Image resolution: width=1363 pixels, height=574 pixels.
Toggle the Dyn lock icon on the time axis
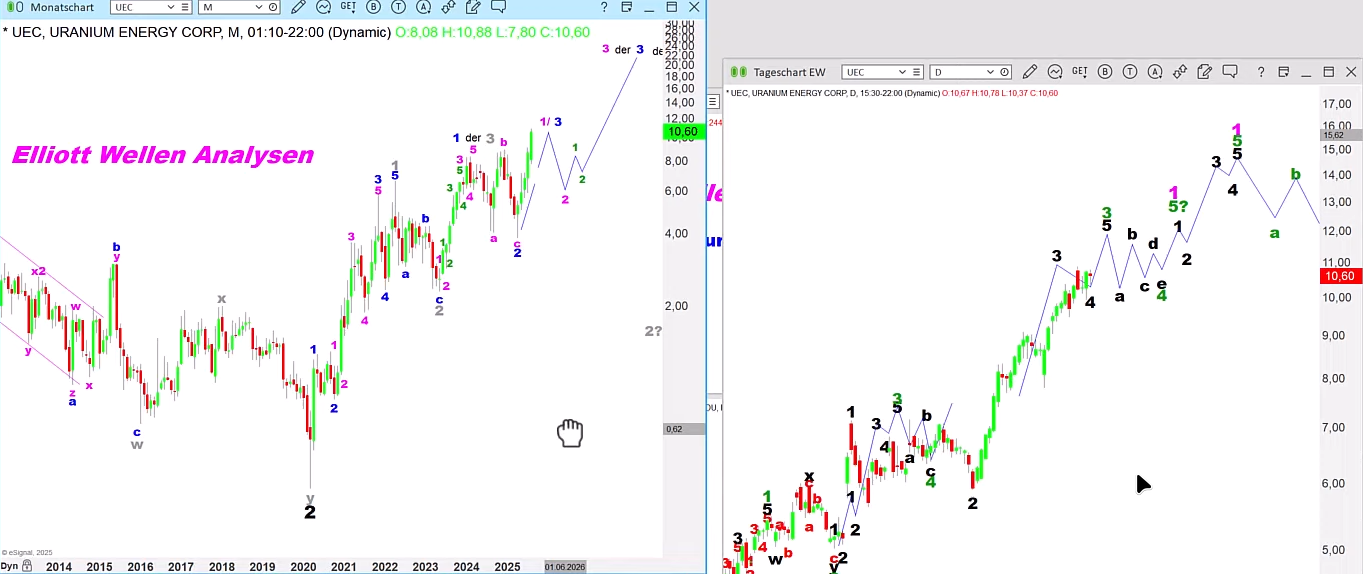tap(26, 566)
